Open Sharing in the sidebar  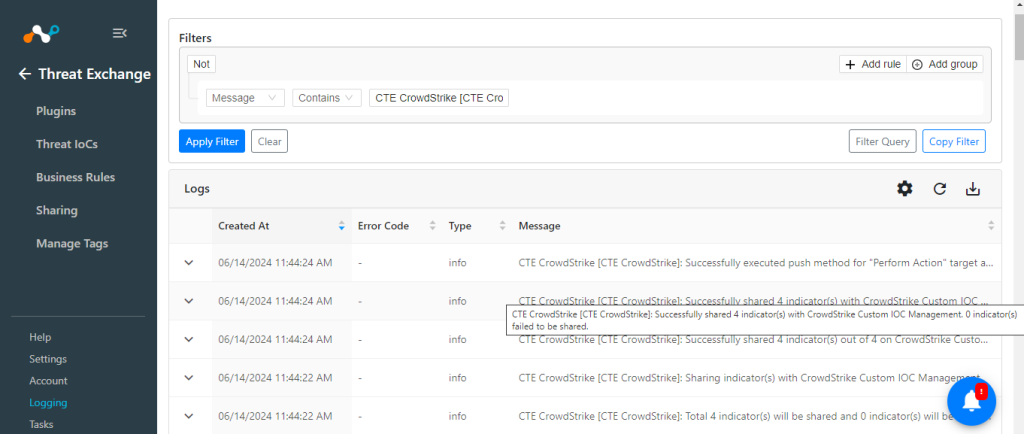pyautogui.click(x=57, y=210)
